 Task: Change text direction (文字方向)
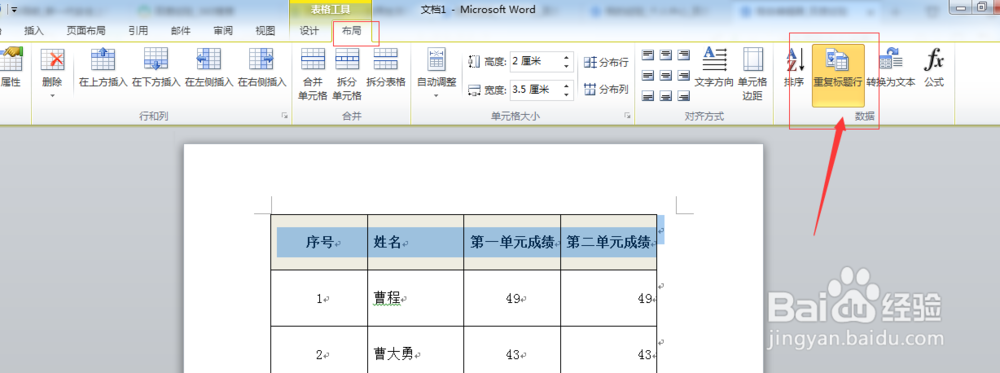[714, 67]
